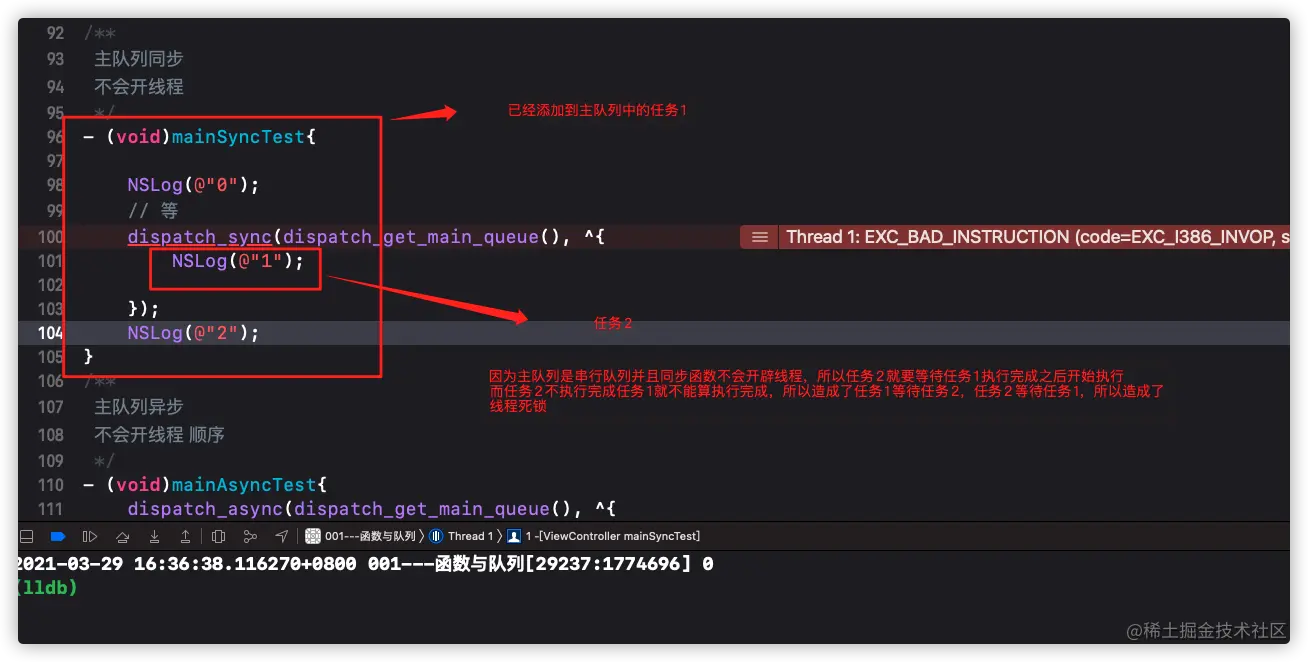
Task: Click the comment 主队列异步 on line 107
Action: pyautogui.click(x=139, y=407)
